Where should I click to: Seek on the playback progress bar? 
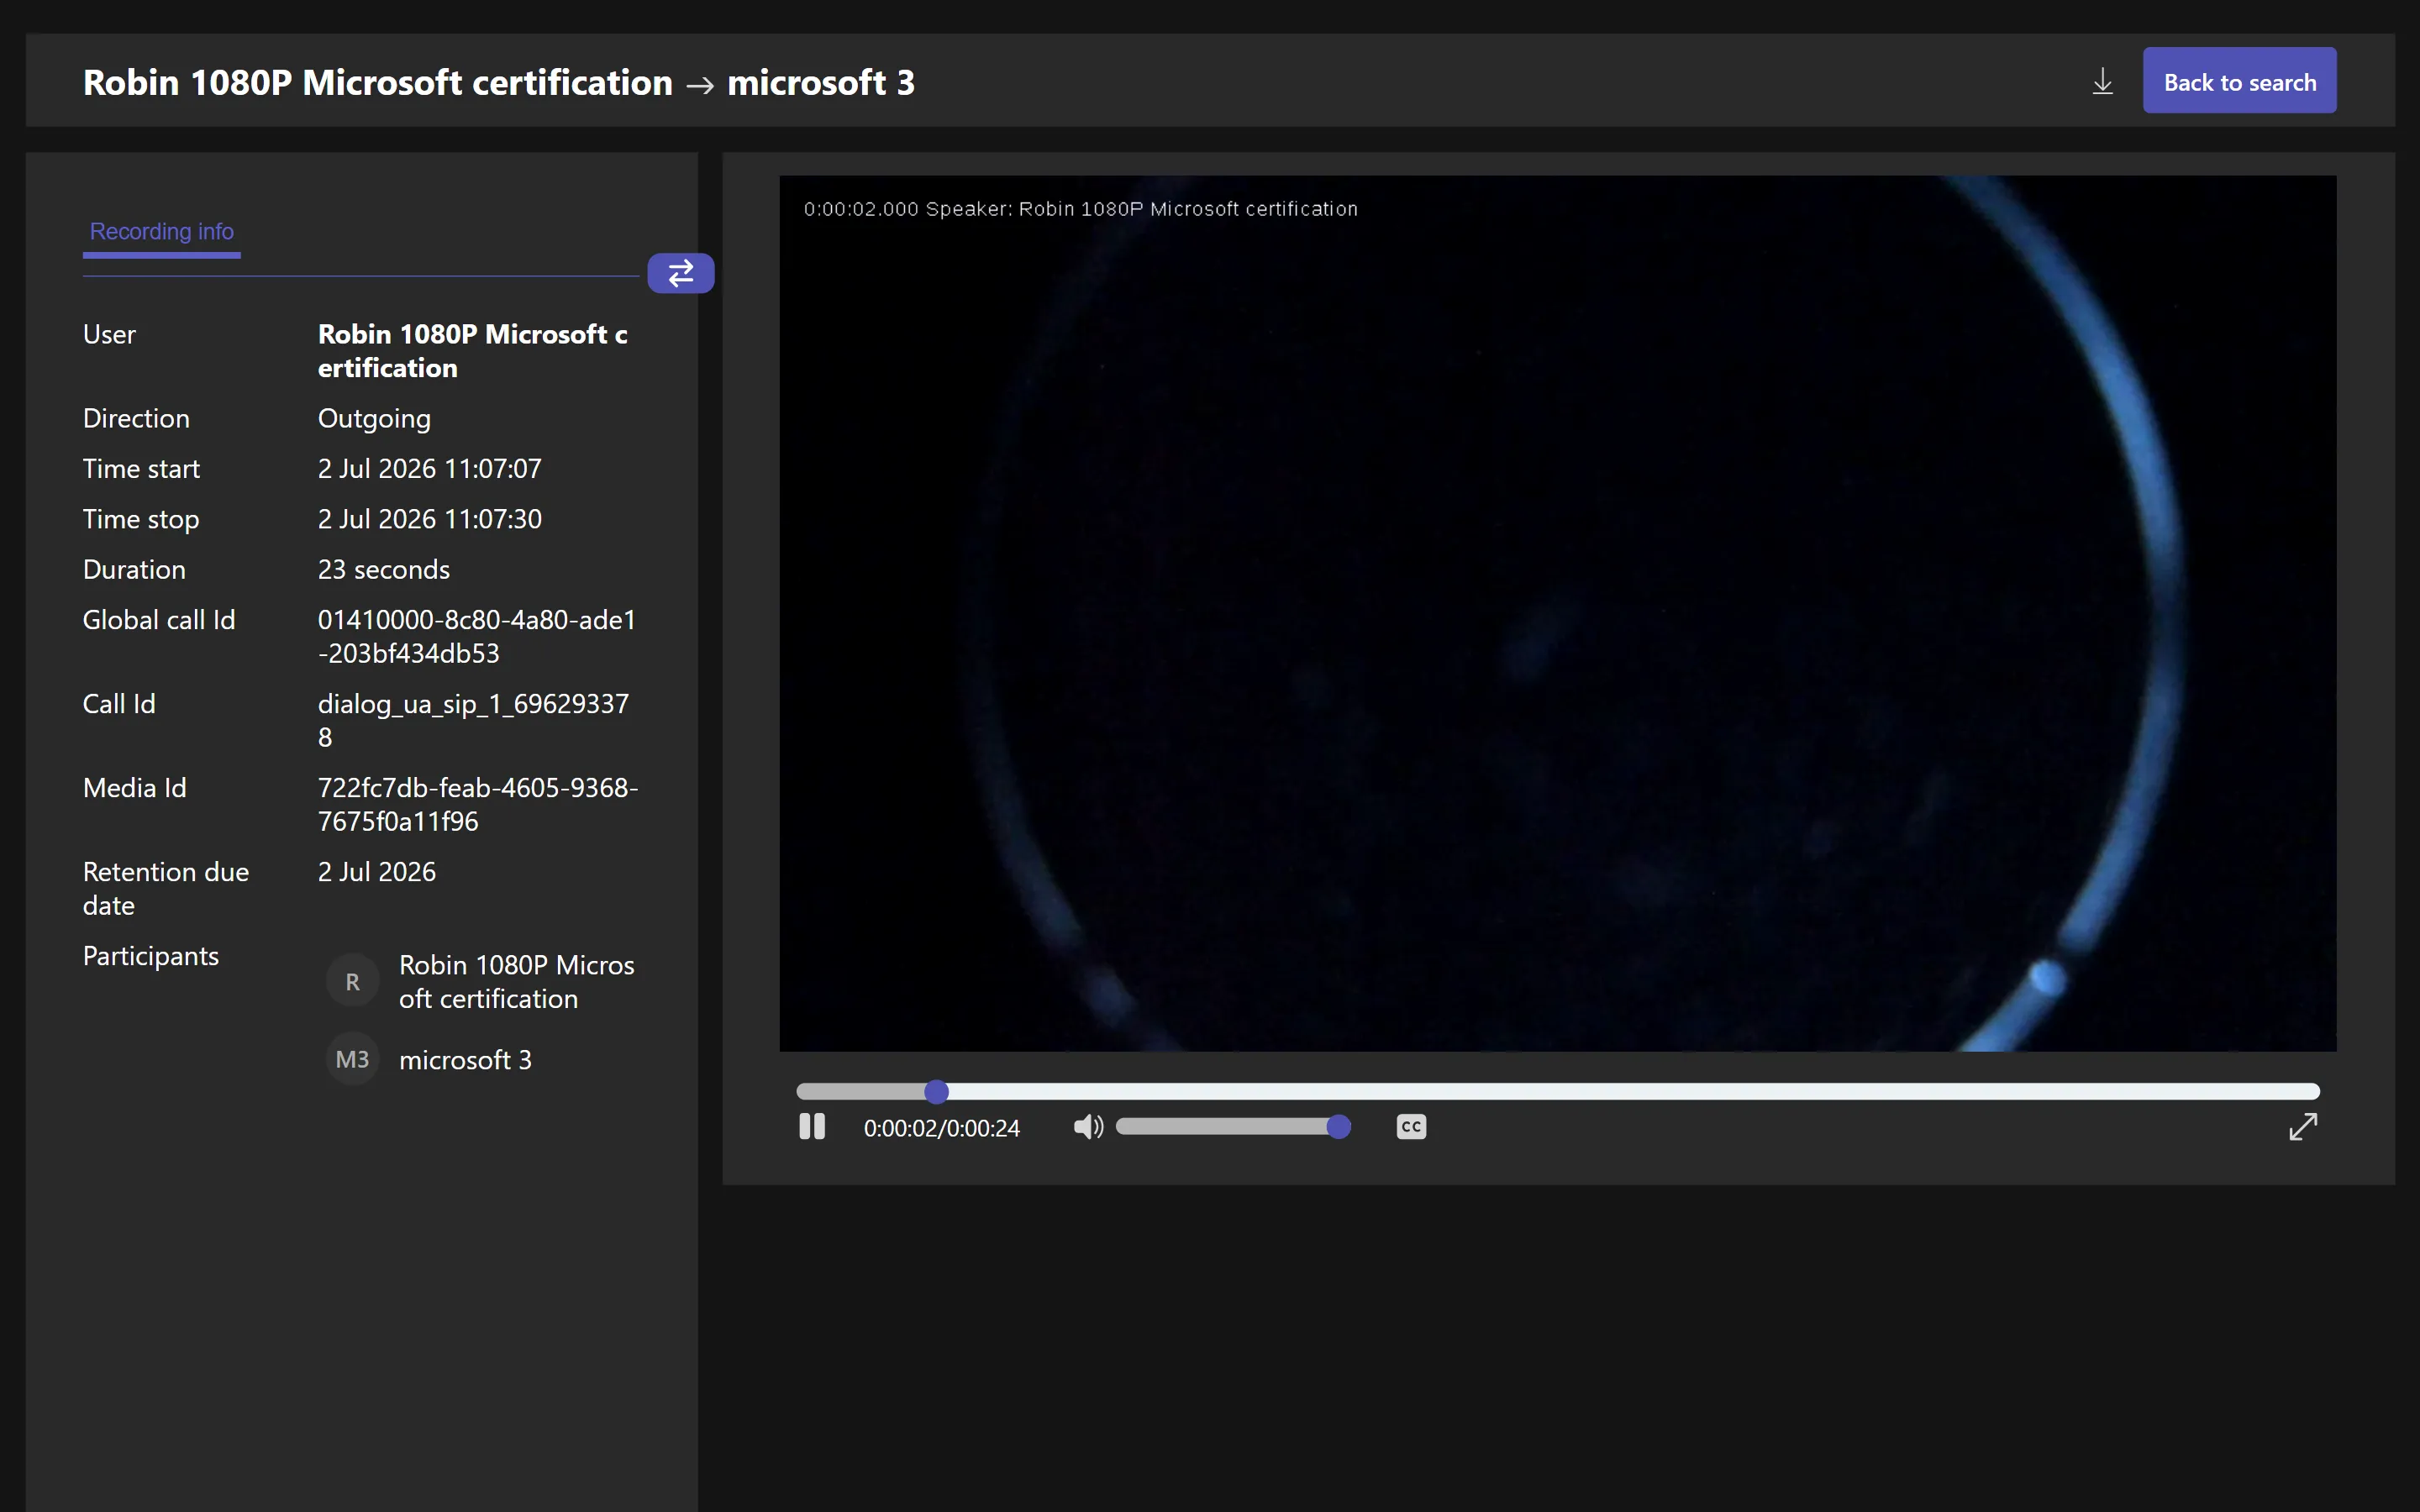click(x=1557, y=1091)
